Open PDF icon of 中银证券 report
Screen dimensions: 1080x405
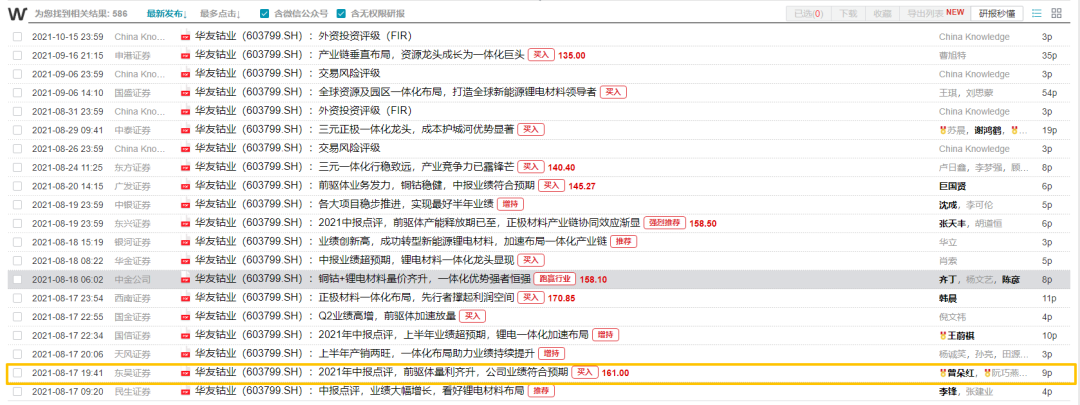185,205
